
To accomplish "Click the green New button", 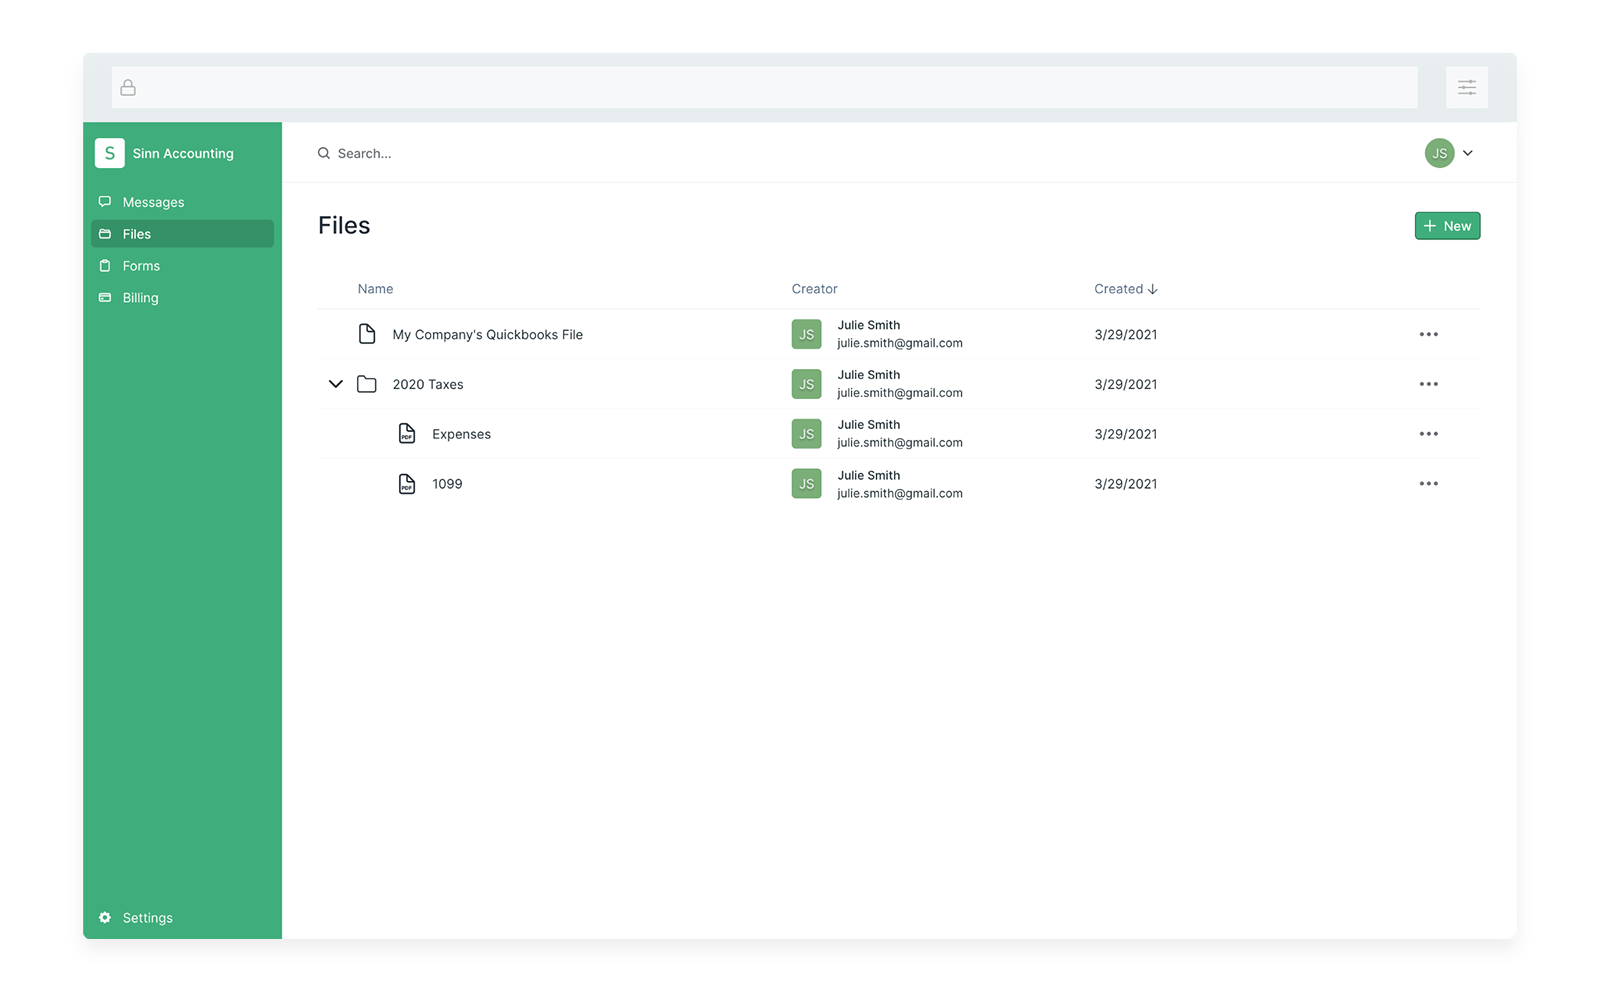I will click(x=1447, y=226).
